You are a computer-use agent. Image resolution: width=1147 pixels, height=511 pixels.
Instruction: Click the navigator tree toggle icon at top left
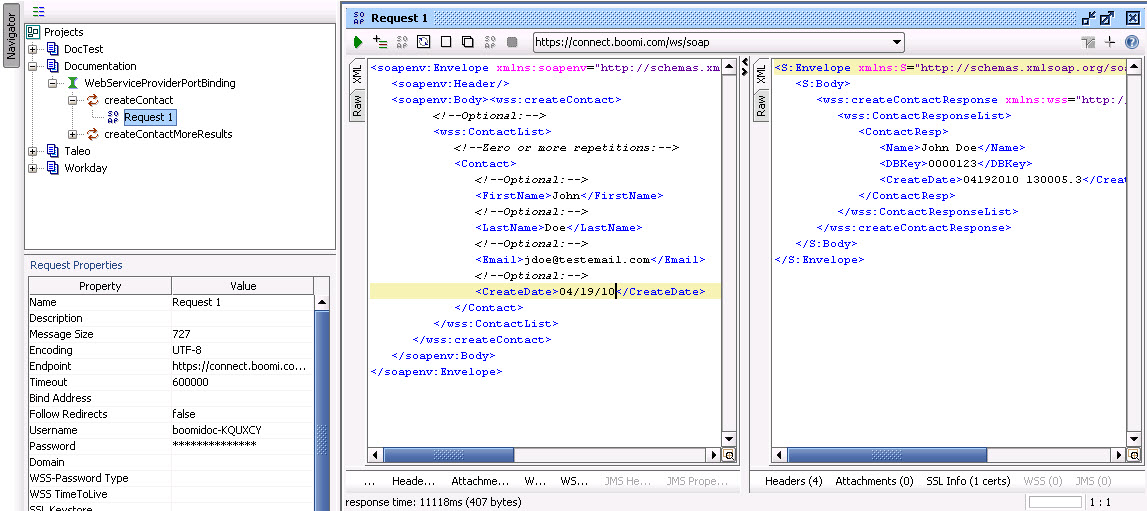pos(39,12)
